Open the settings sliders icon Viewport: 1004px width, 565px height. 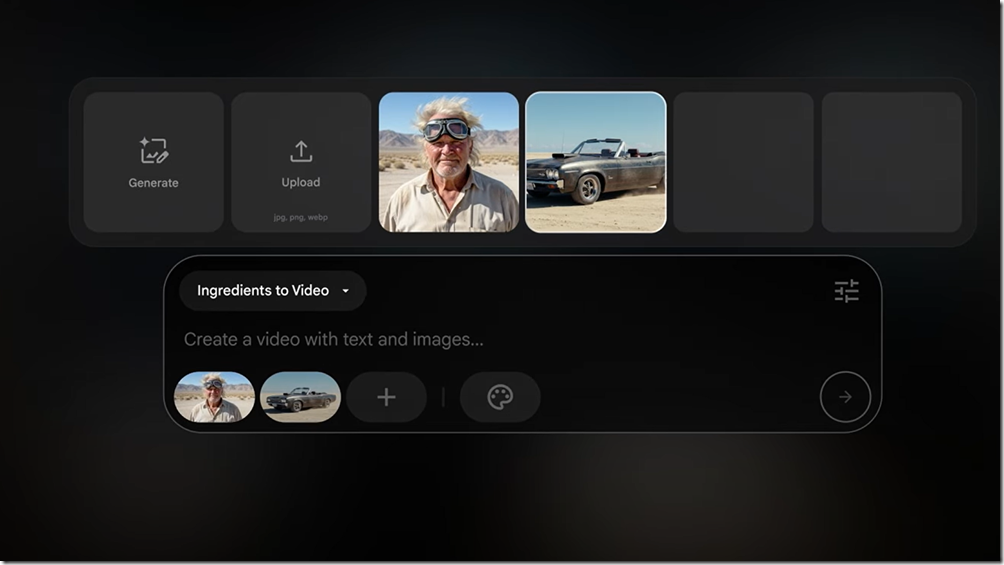[846, 291]
